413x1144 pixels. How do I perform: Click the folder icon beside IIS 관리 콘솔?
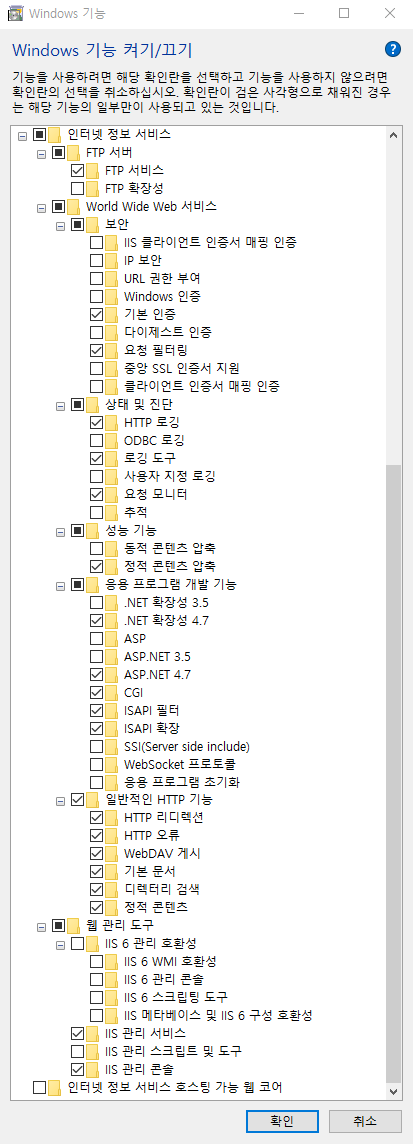click(x=92, y=1069)
